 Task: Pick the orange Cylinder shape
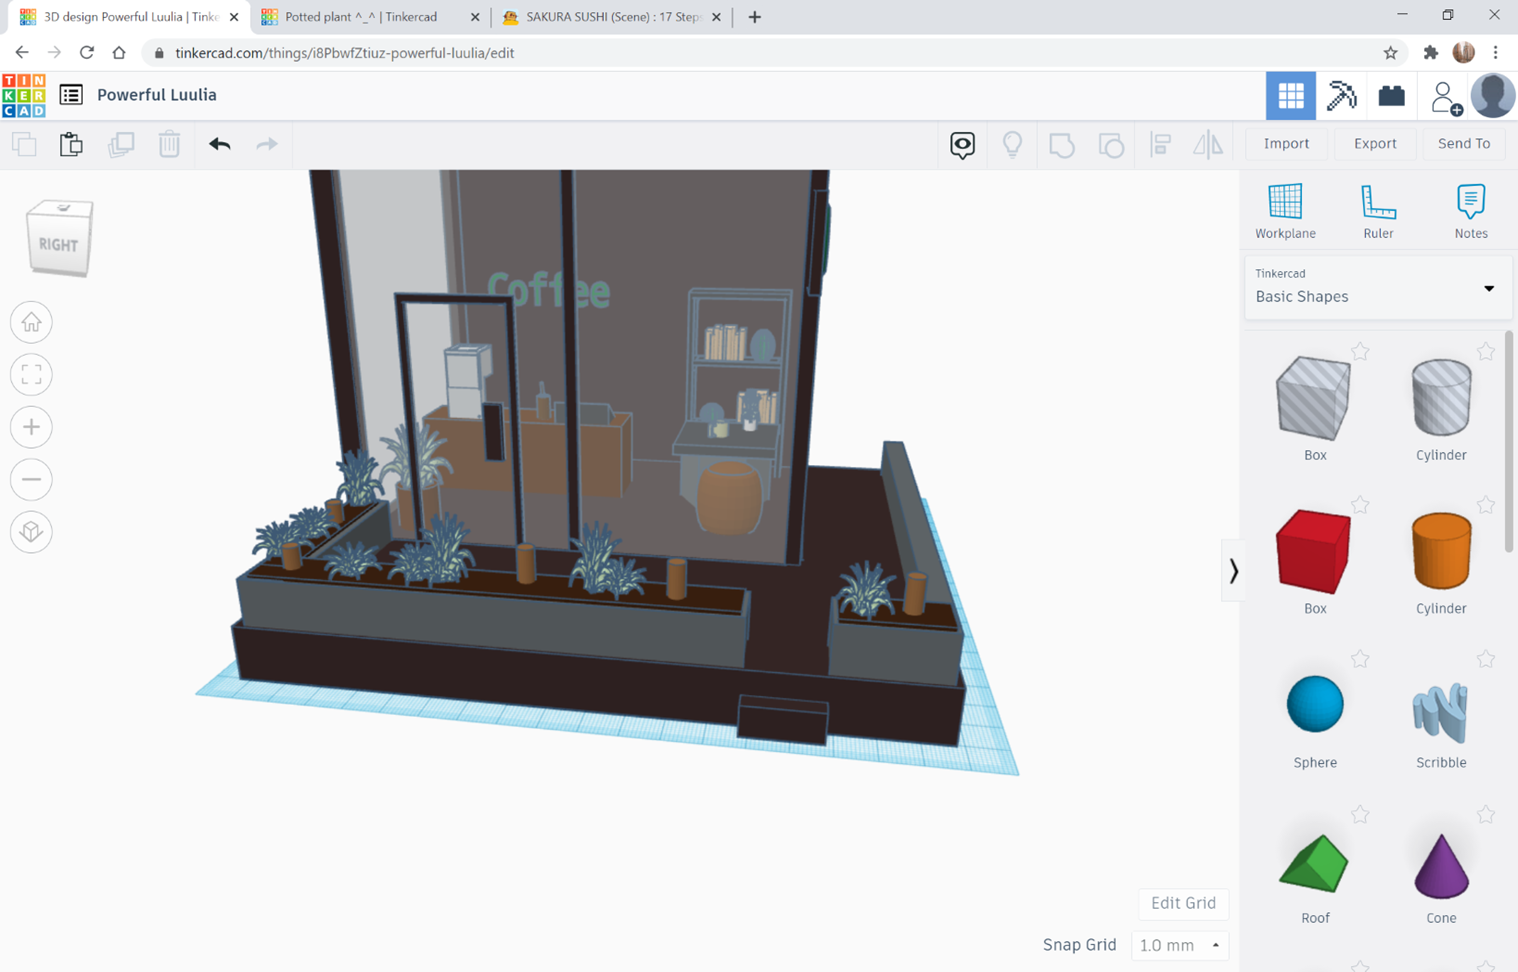1441,551
